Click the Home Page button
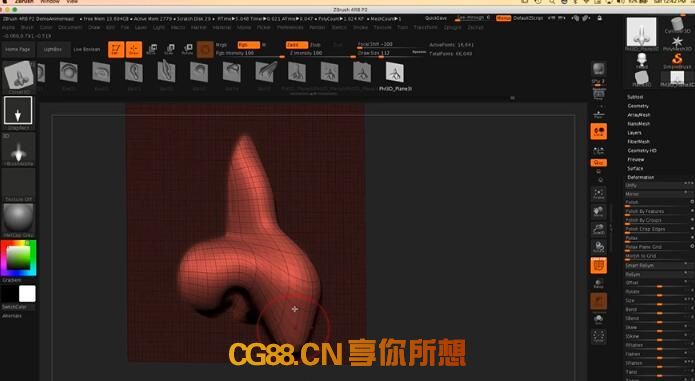The width and height of the screenshot is (695, 381). [x=18, y=49]
